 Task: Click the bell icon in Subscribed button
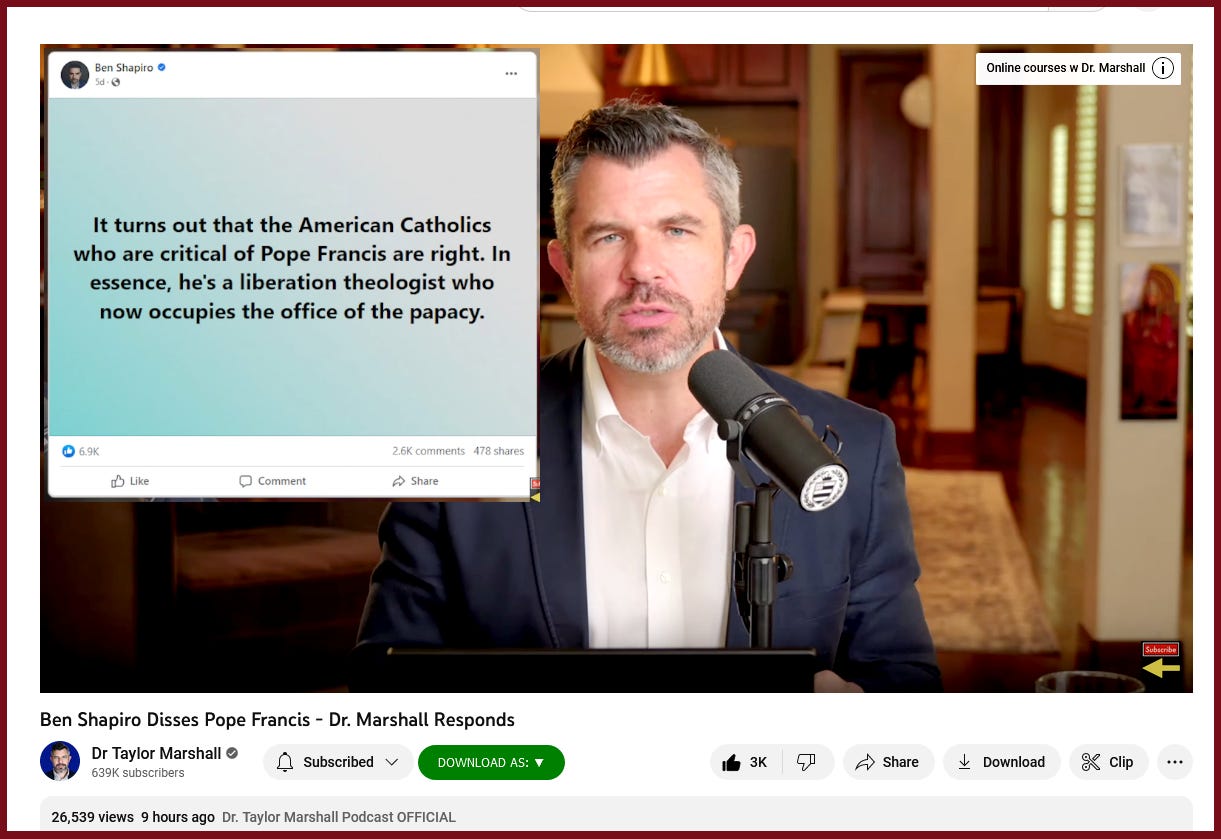click(285, 762)
